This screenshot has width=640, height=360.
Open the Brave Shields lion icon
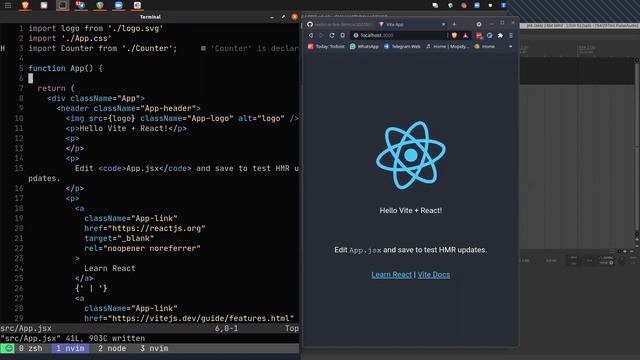point(454,36)
